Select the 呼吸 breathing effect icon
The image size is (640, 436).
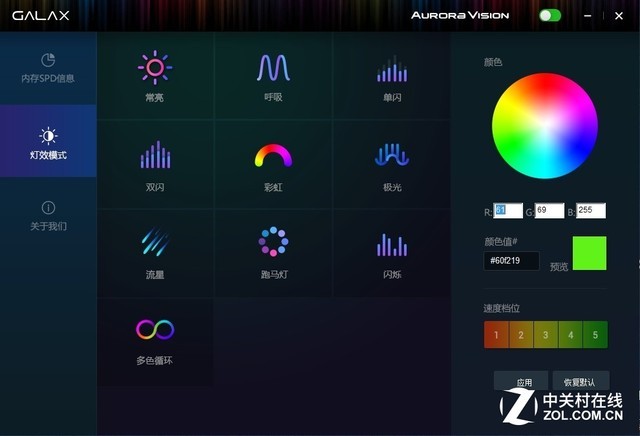click(272, 68)
